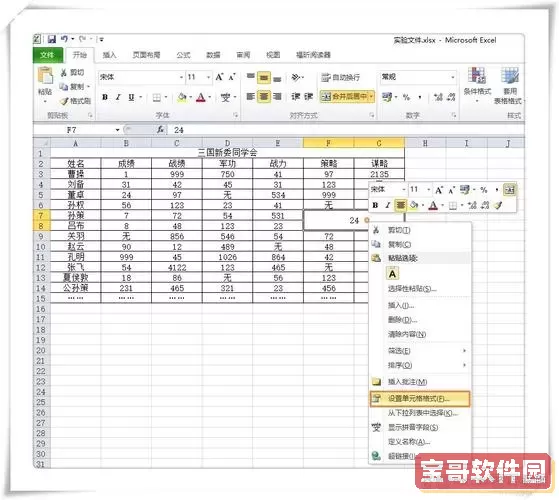
Task: Apply mini toolbar red font color A
Action: 433,205
